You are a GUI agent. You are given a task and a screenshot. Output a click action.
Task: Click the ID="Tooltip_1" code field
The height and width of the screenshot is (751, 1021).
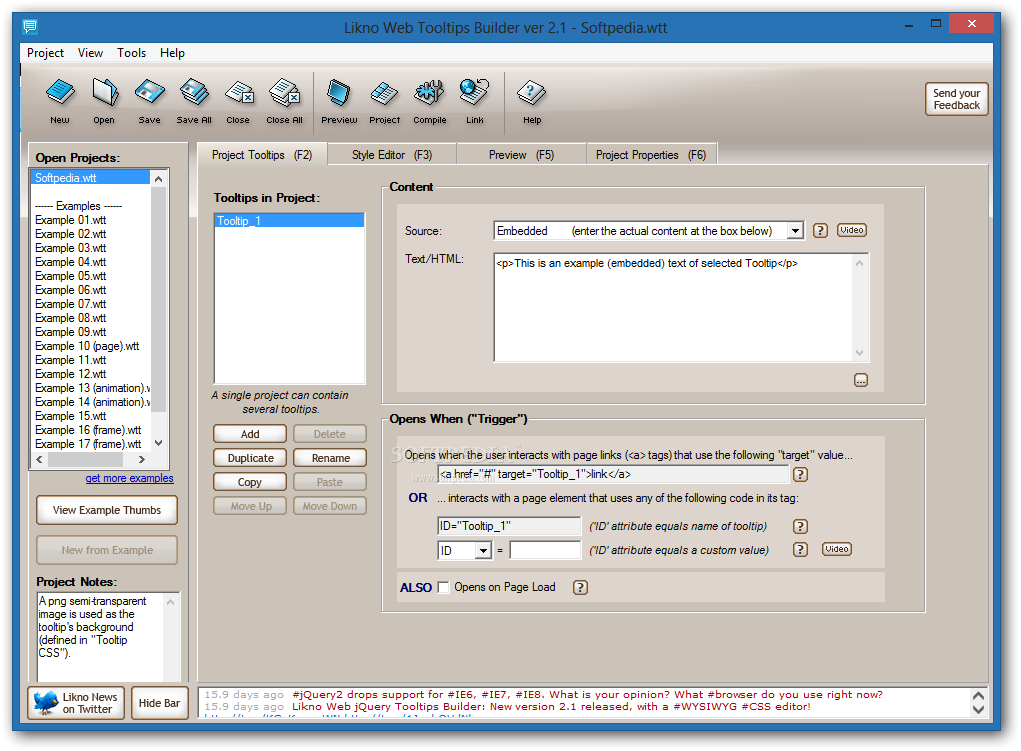pos(509,526)
